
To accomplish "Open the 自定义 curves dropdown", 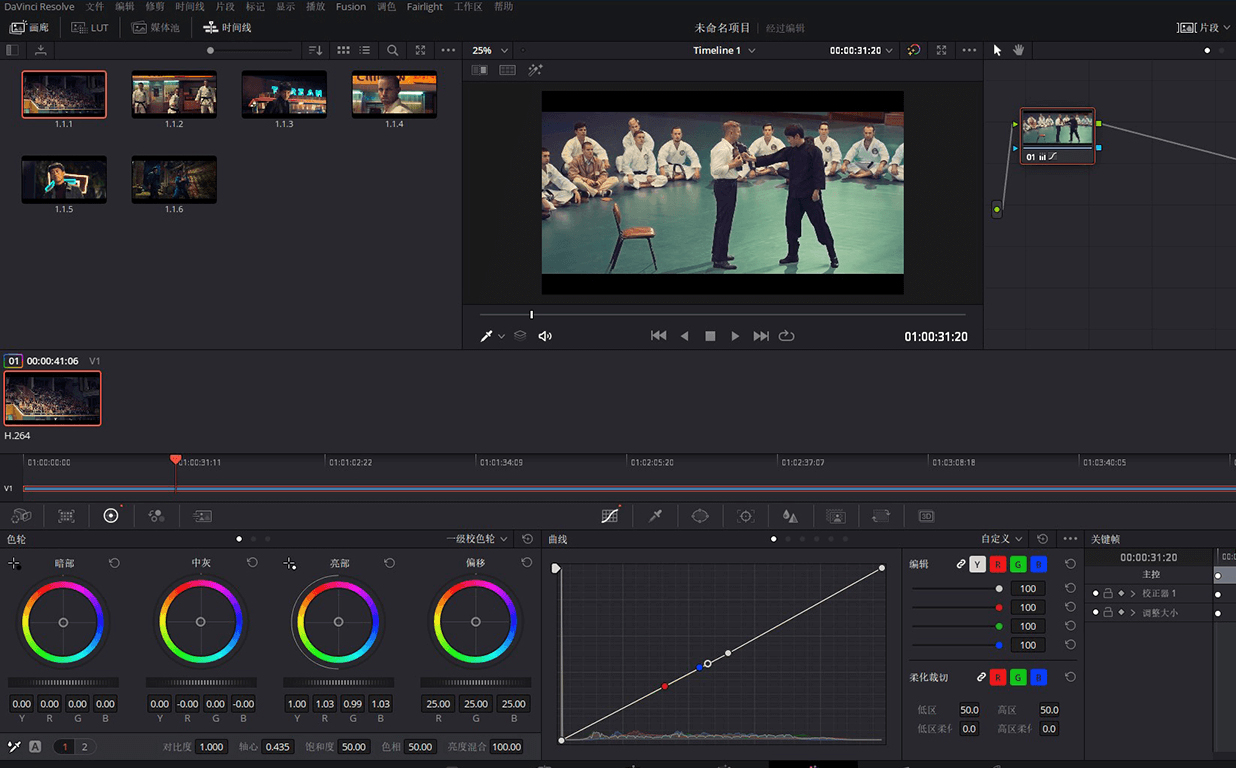I will click(x=1002, y=539).
